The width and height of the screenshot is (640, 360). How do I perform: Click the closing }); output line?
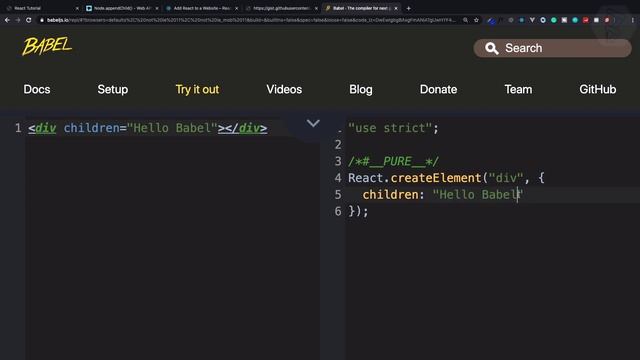click(358, 211)
